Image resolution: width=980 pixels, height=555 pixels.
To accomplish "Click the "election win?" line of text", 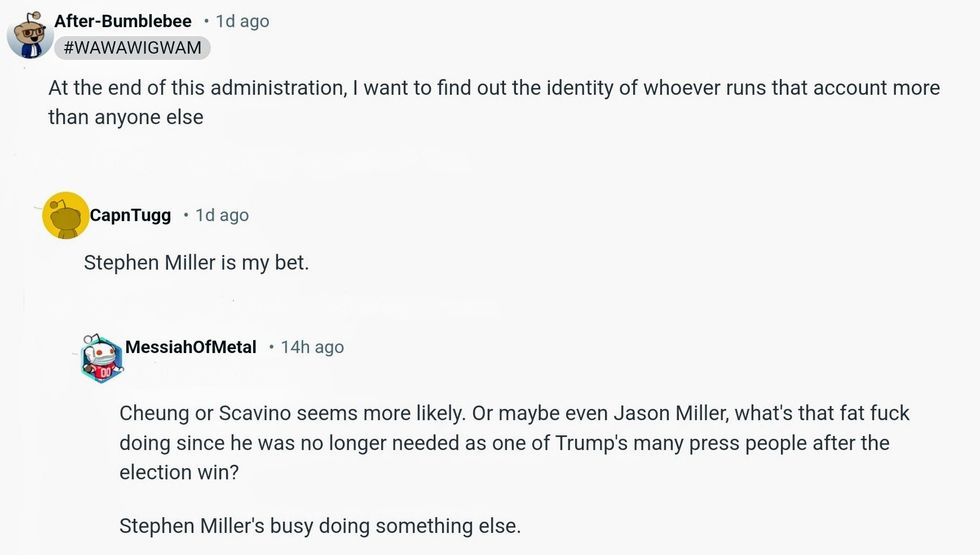I will click(179, 470).
